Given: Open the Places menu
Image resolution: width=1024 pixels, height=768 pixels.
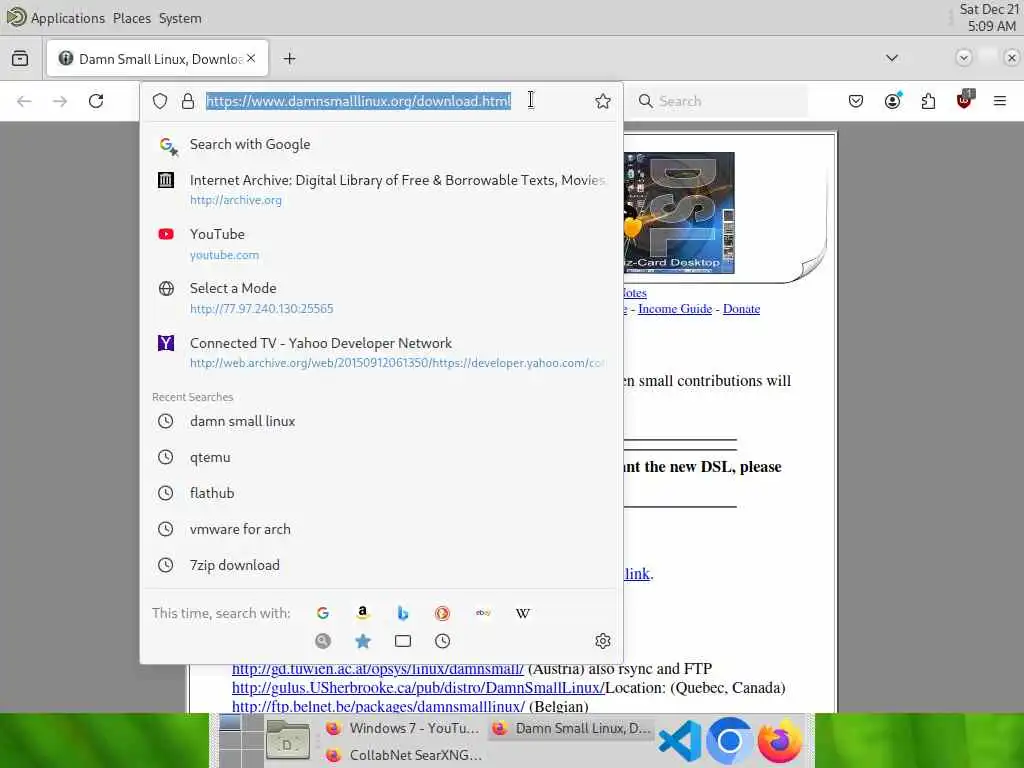Looking at the screenshot, I should [132, 18].
